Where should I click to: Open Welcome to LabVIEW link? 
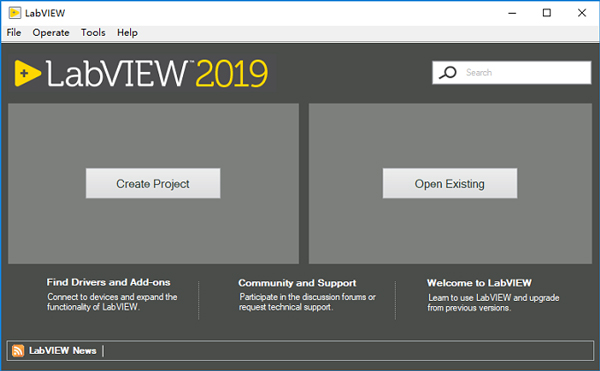(x=479, y=283)
